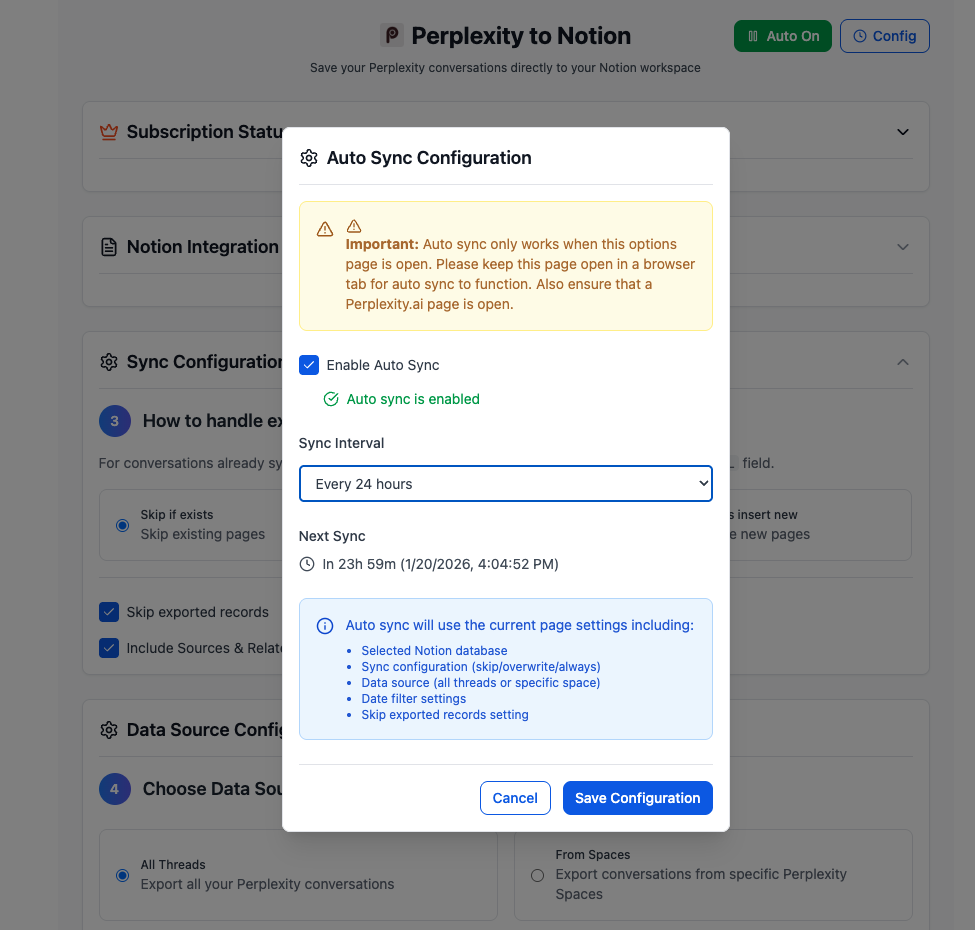Click the document icon beside Notion Integration
975x930 pixels.
tap(108, 246)
